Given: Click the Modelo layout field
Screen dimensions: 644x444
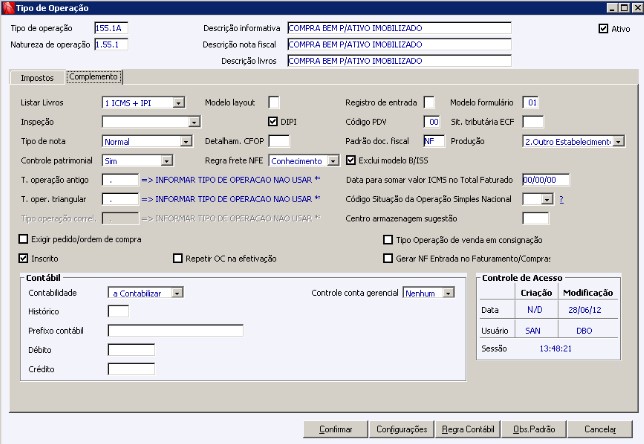Looking at the screenshot, I should click(x=274, y=103).
